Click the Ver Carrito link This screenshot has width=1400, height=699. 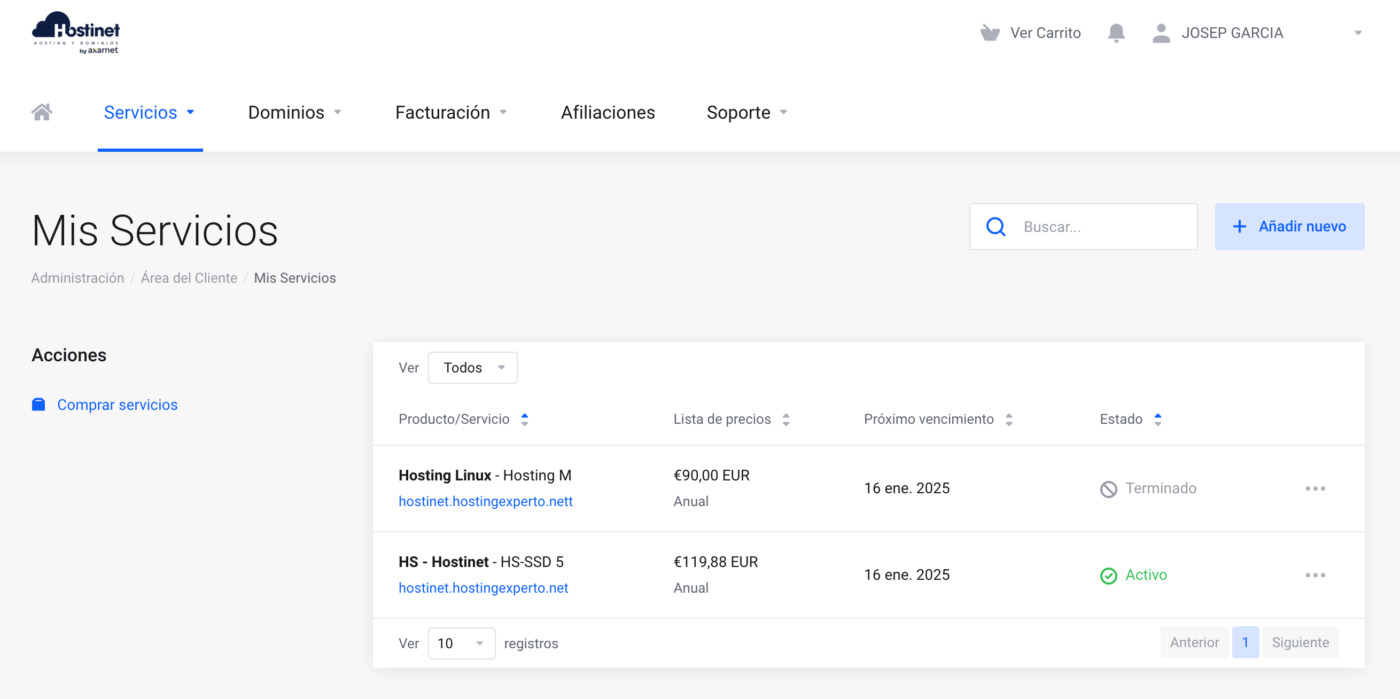coord(1045,33)
